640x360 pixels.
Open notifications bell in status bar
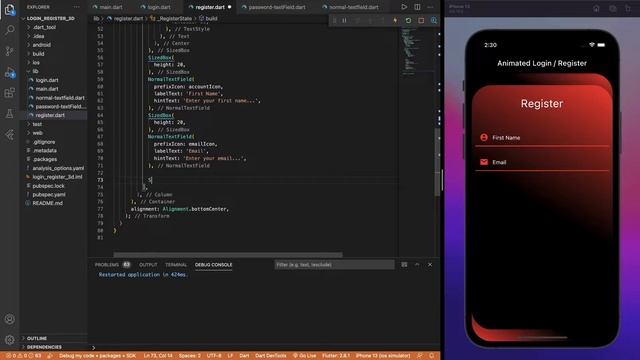432,356
